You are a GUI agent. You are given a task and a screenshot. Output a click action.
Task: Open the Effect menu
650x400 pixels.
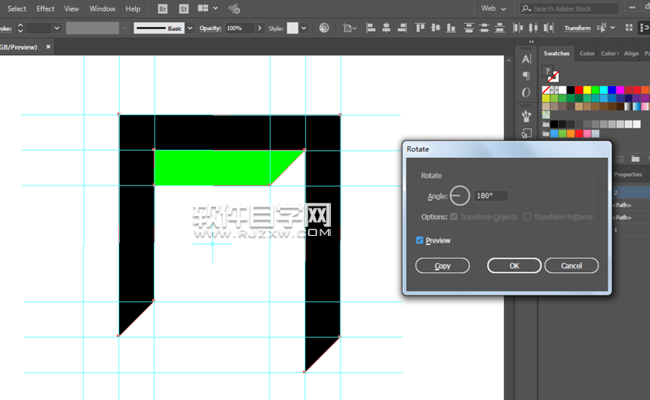click(x=46, y=8)
